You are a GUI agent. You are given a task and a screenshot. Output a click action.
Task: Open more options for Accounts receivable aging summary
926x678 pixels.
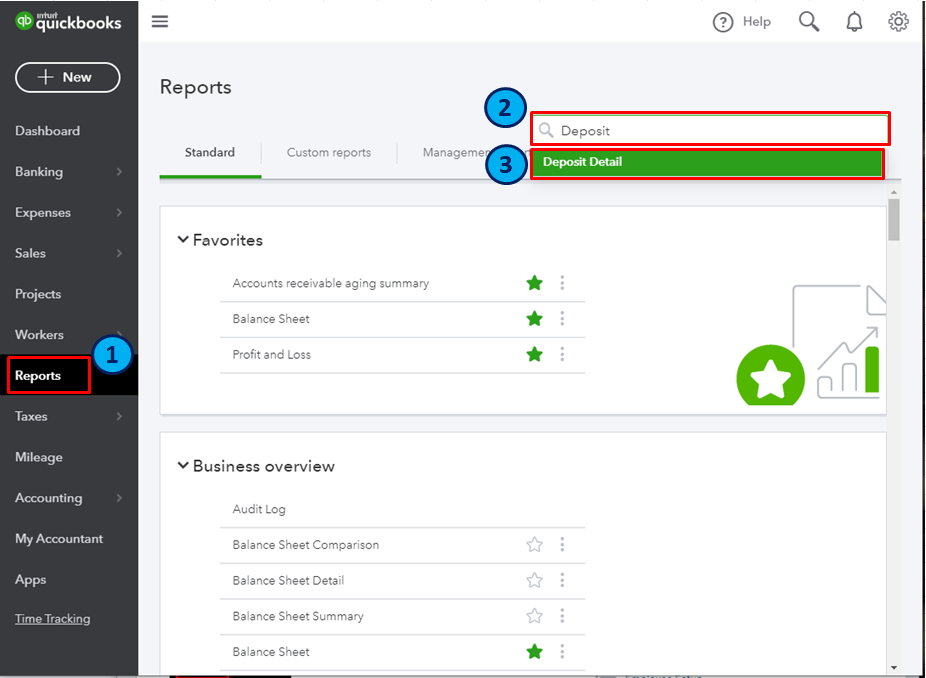pyautogui.click(x=562, y=283)
